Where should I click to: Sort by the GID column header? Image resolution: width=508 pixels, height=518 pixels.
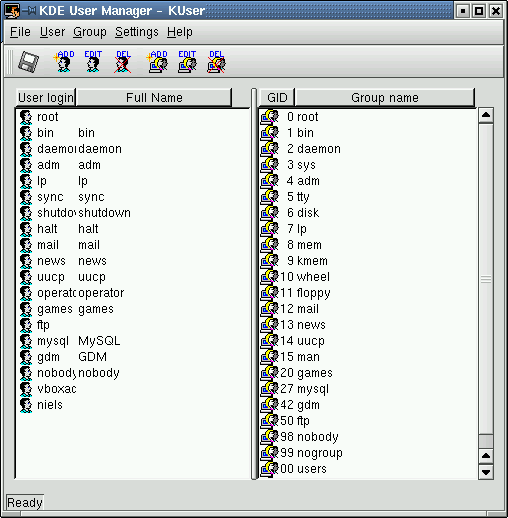(x=277, y=98)
